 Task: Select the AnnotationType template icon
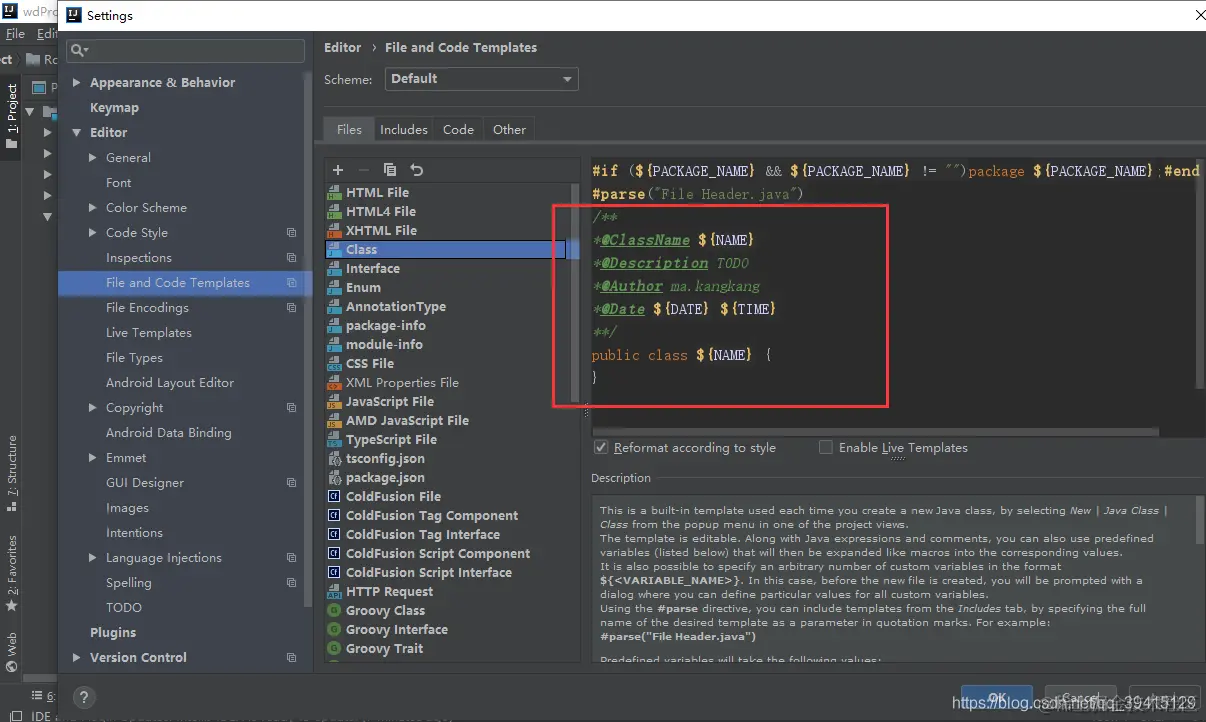[334, 307]
